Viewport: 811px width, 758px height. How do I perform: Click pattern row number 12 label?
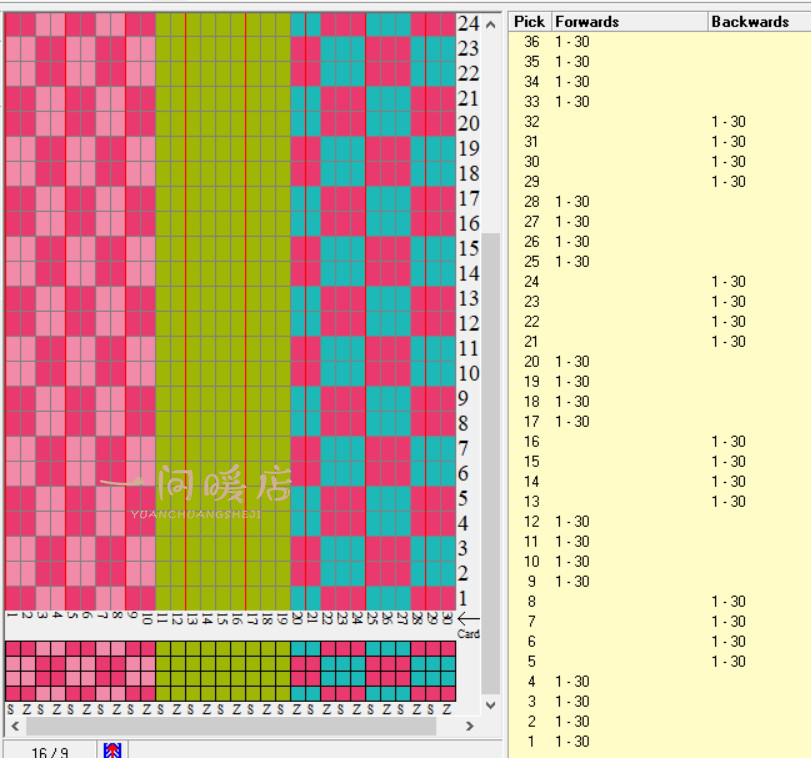tap(469, 324)
